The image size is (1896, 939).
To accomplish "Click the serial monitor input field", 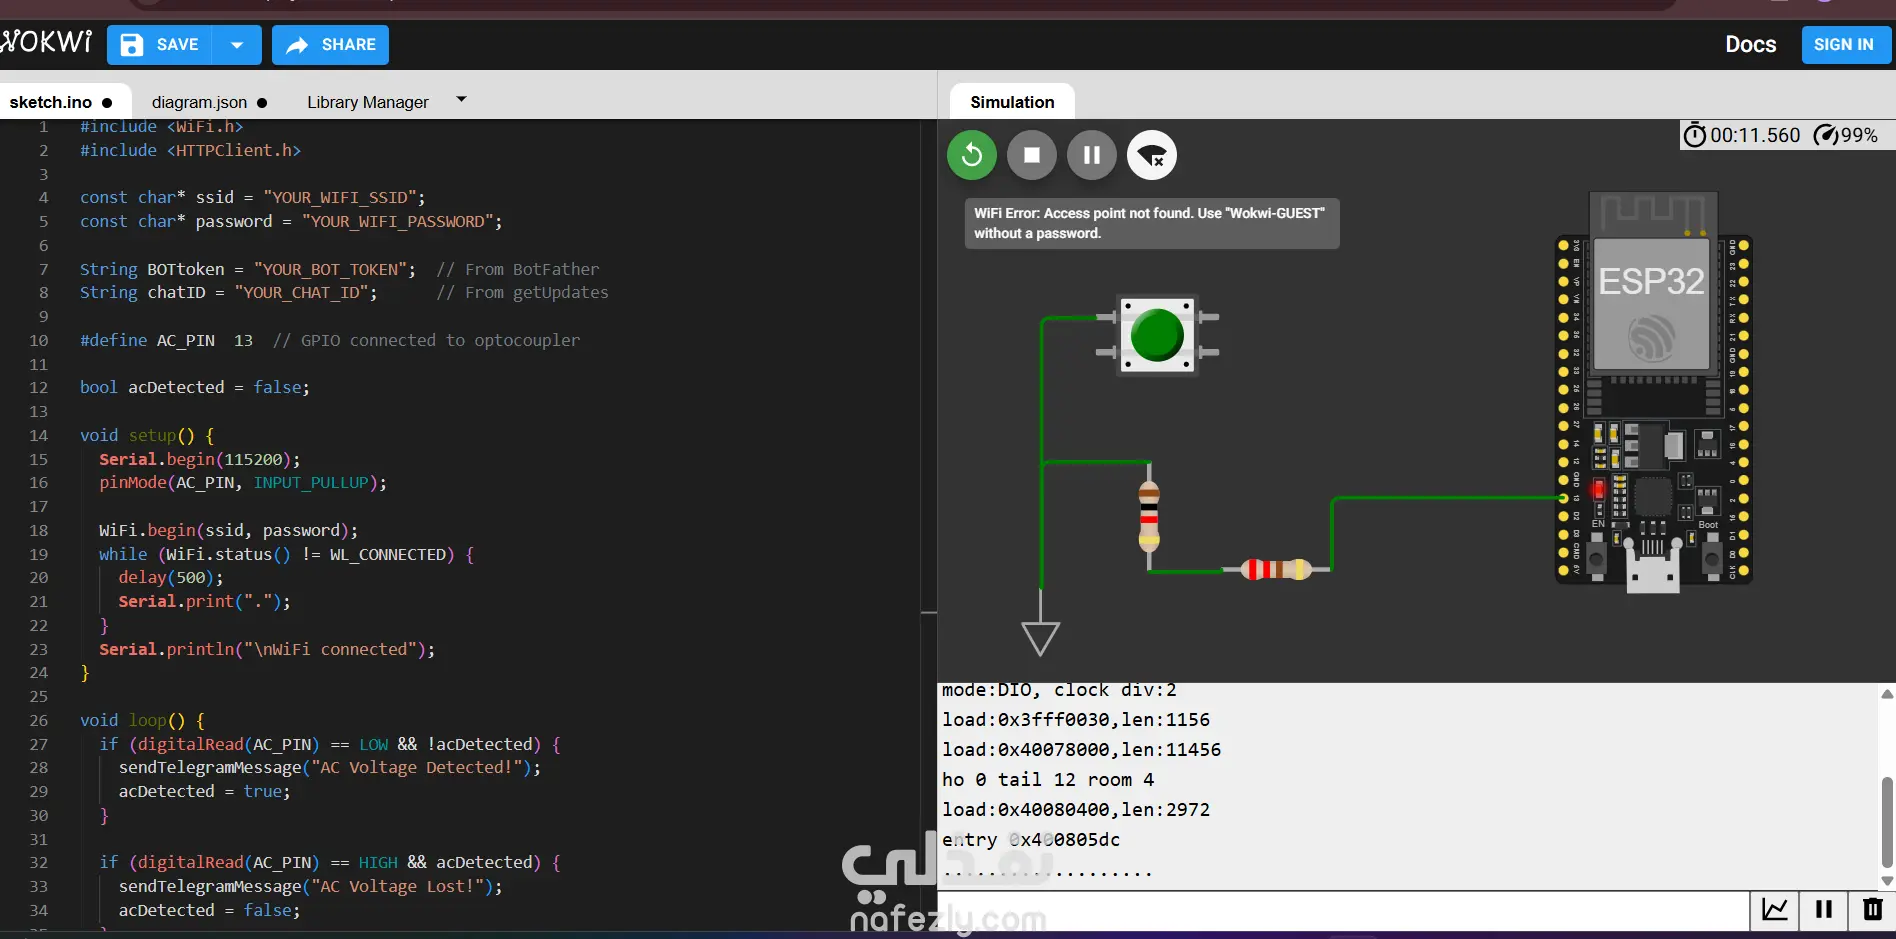I will click(1343, 910).
